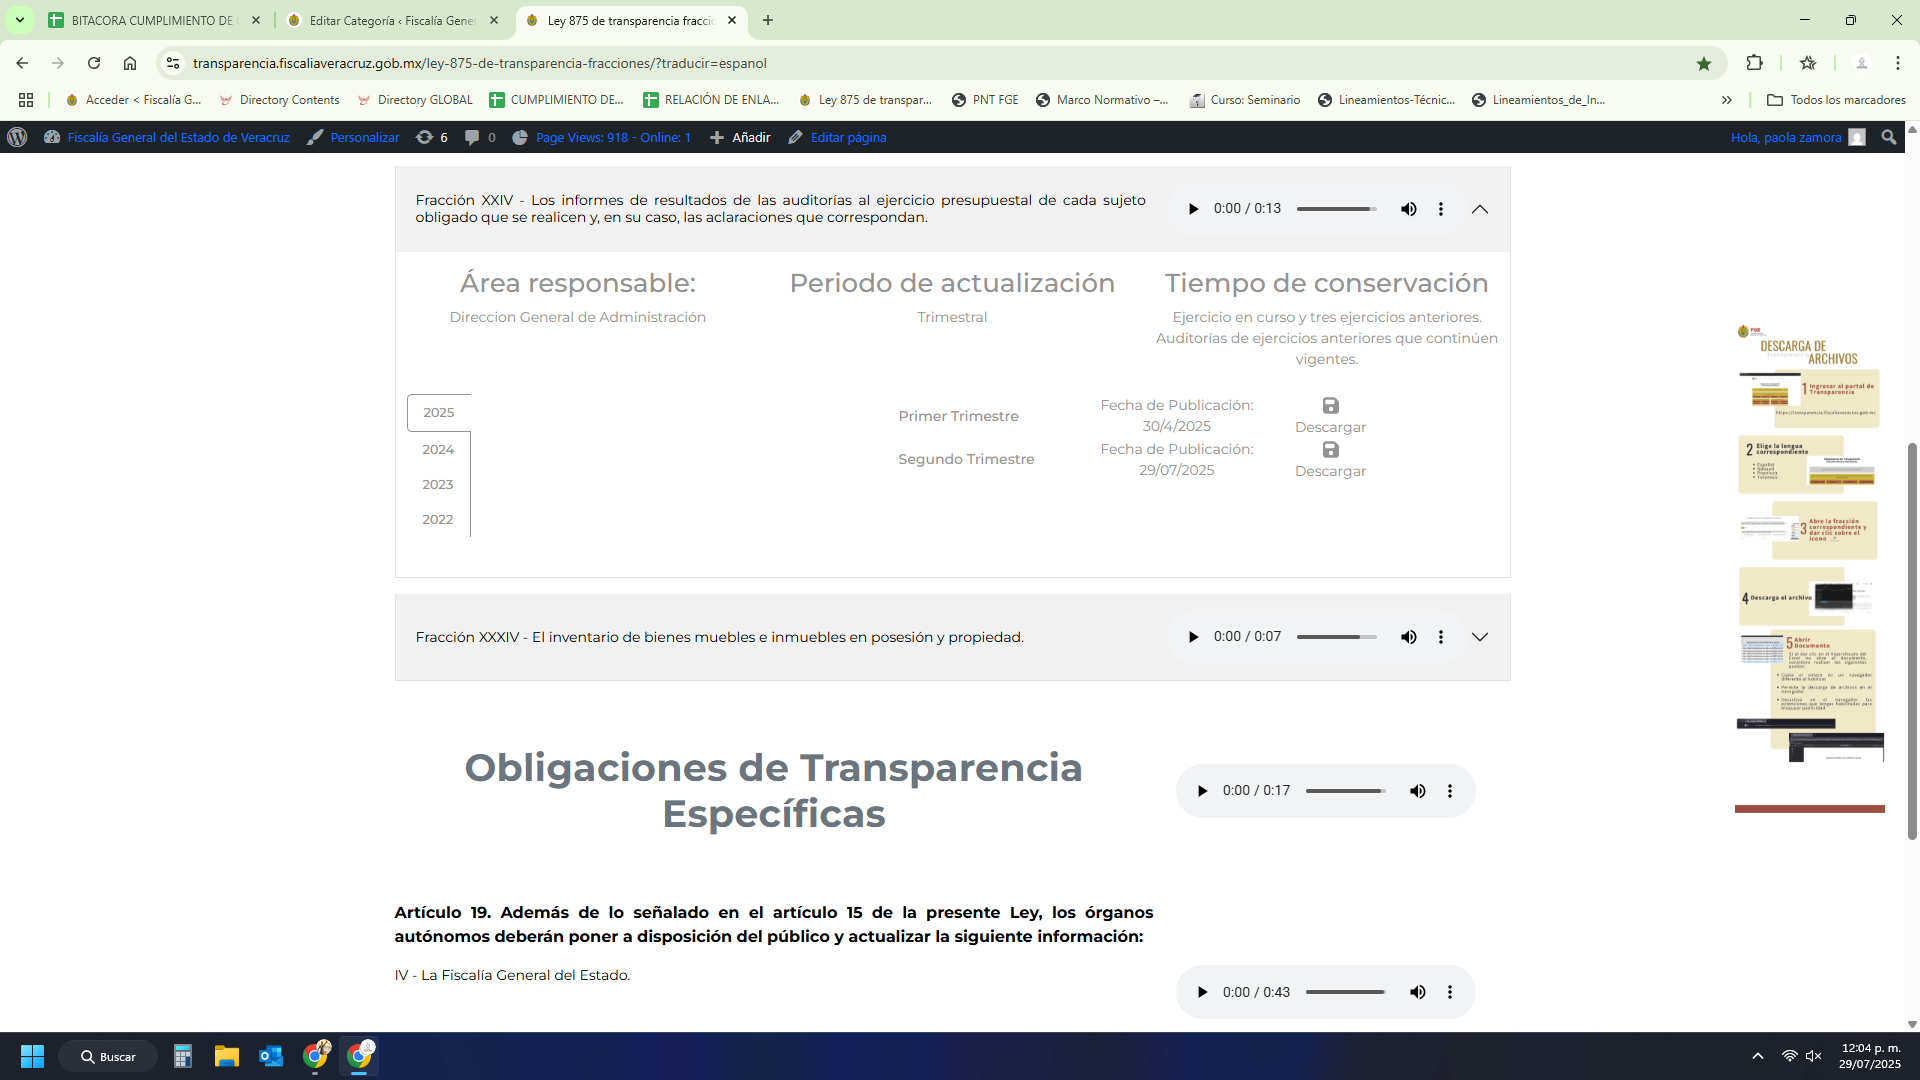Select the 2024 year tab
Viewport: 1920px width, 1080px height.
point(438,449)
